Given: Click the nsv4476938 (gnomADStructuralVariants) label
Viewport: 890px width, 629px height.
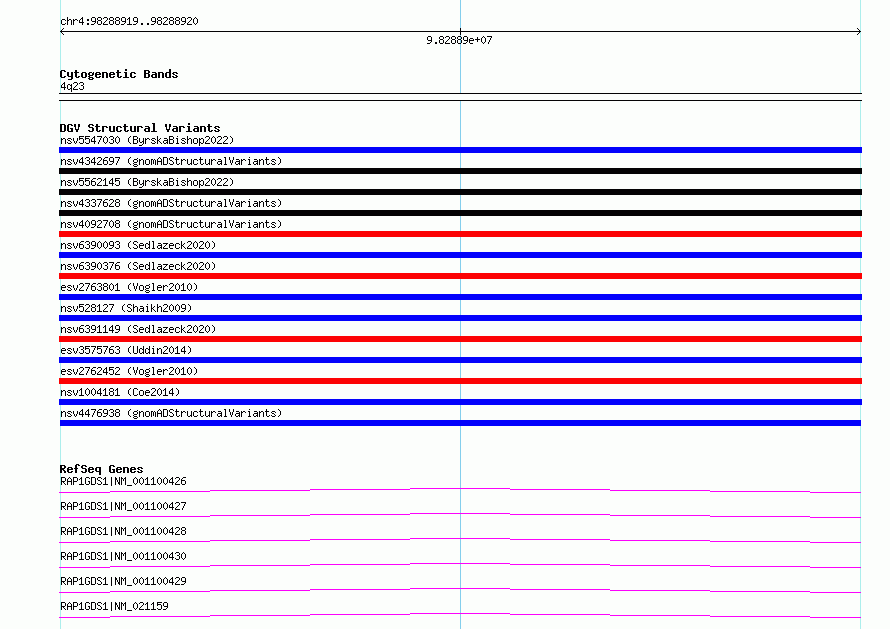Looking at the screenshot, I should (171, 413).
